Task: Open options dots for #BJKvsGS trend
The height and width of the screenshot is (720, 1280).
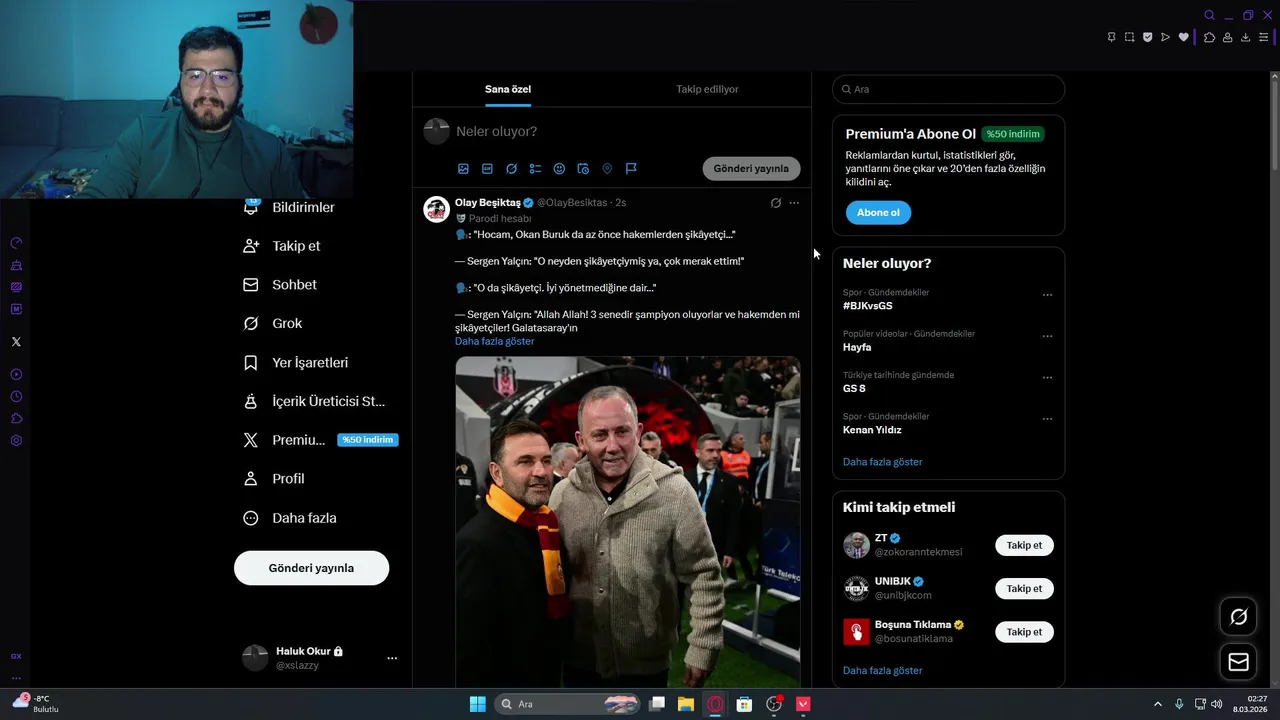Action: click(1047, 295)
